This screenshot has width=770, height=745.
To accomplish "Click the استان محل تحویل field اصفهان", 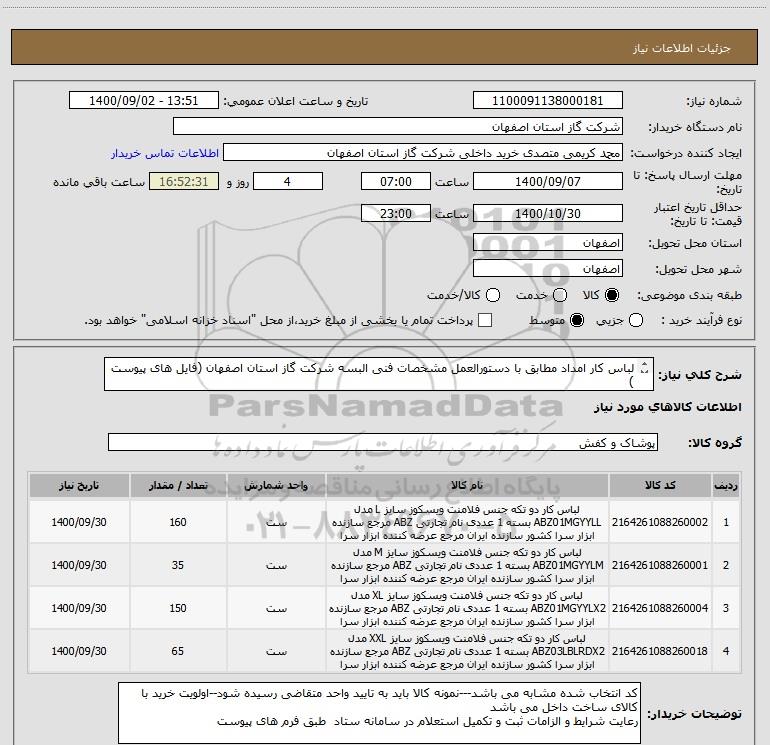I will tap(548, 243).
